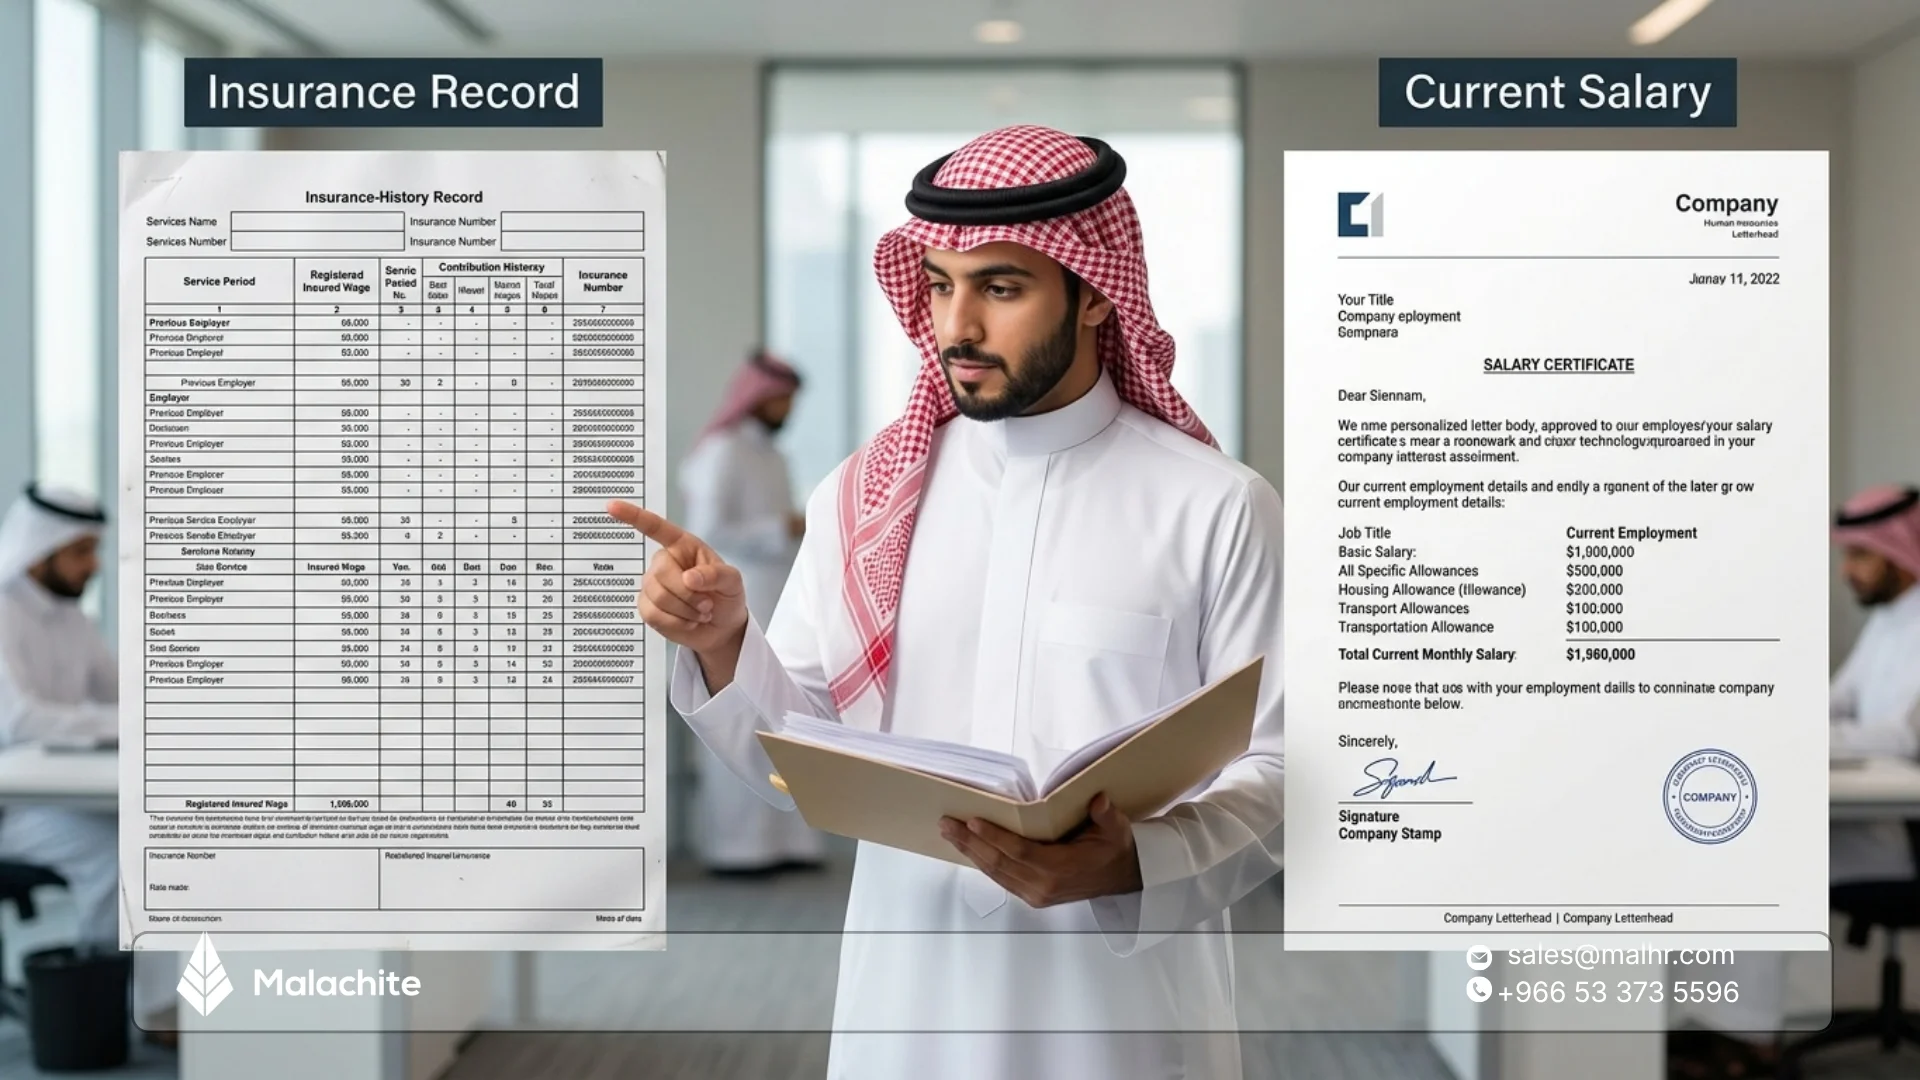Click the Job Title label

pos(1364,533)
